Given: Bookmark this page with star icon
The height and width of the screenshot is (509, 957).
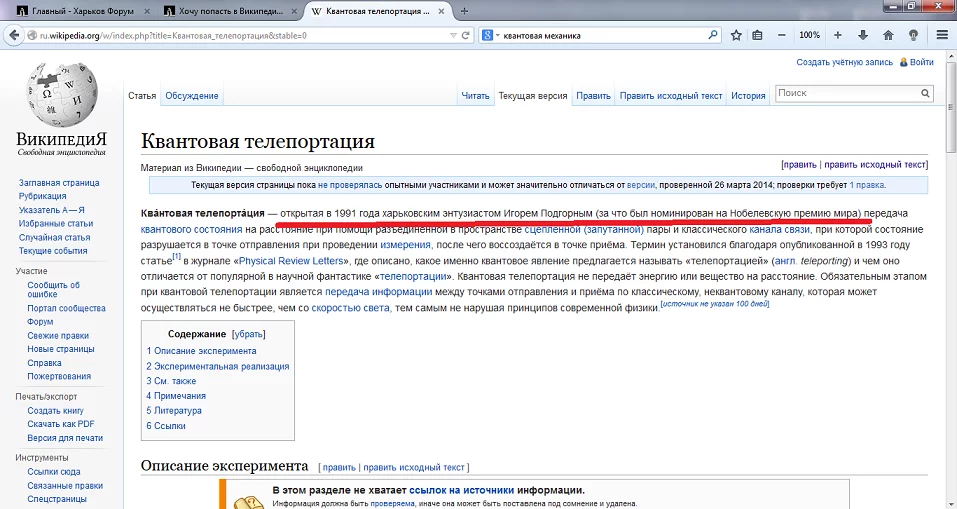Looking at the screenshot, I should pyautogui.click(x=736, y=35).
